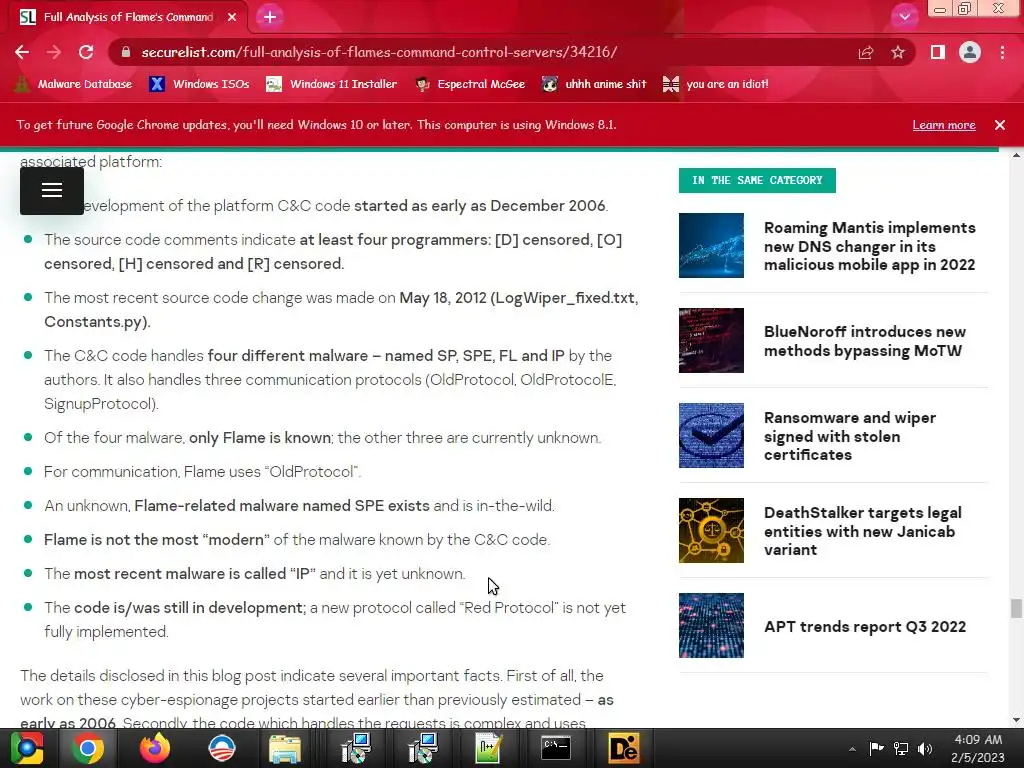Open the Obama-logo app on the taskbar
The height and width of the screenshot is (768, 1024).
click(221, 748)
